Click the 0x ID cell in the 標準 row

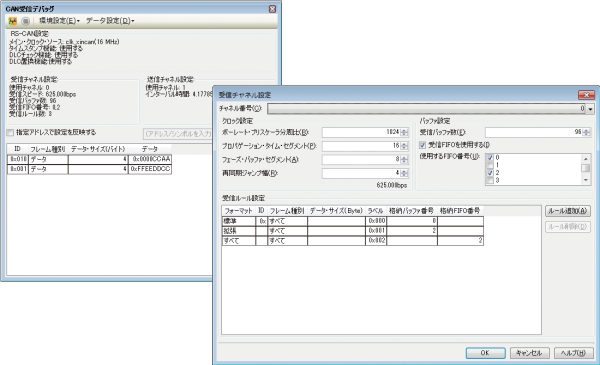tap(262, 221)
